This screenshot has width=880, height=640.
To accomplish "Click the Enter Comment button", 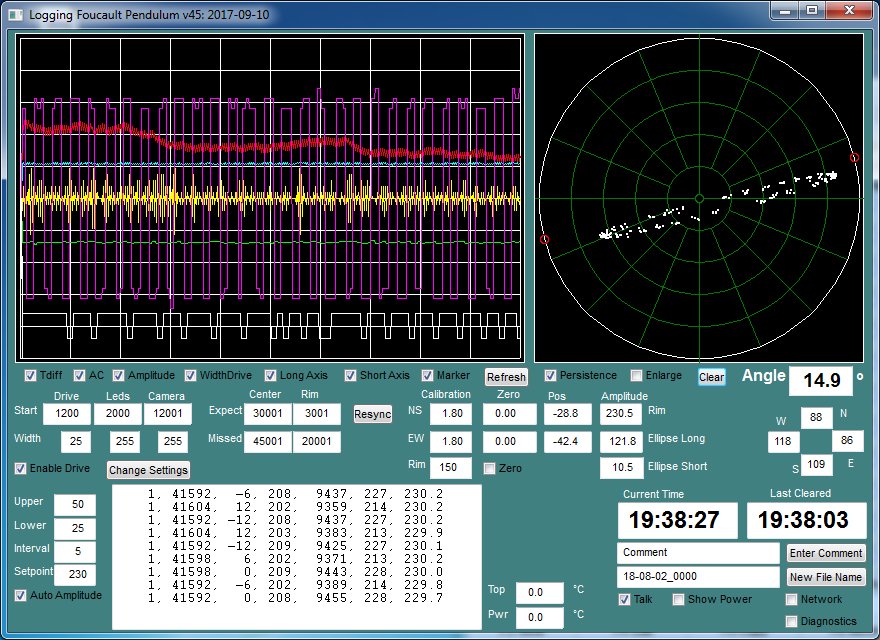I will tap(826, 553).
